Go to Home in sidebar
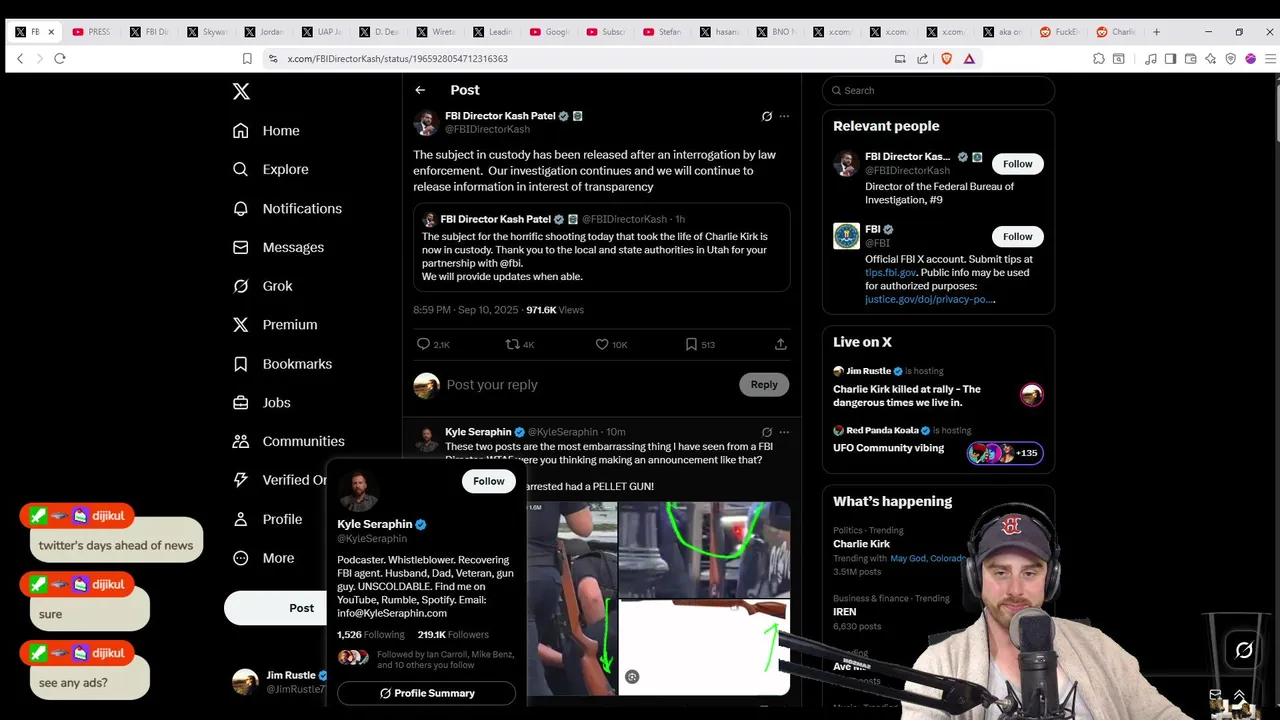The width and height of the screenshot is (1280, 720). coord(266,131)
